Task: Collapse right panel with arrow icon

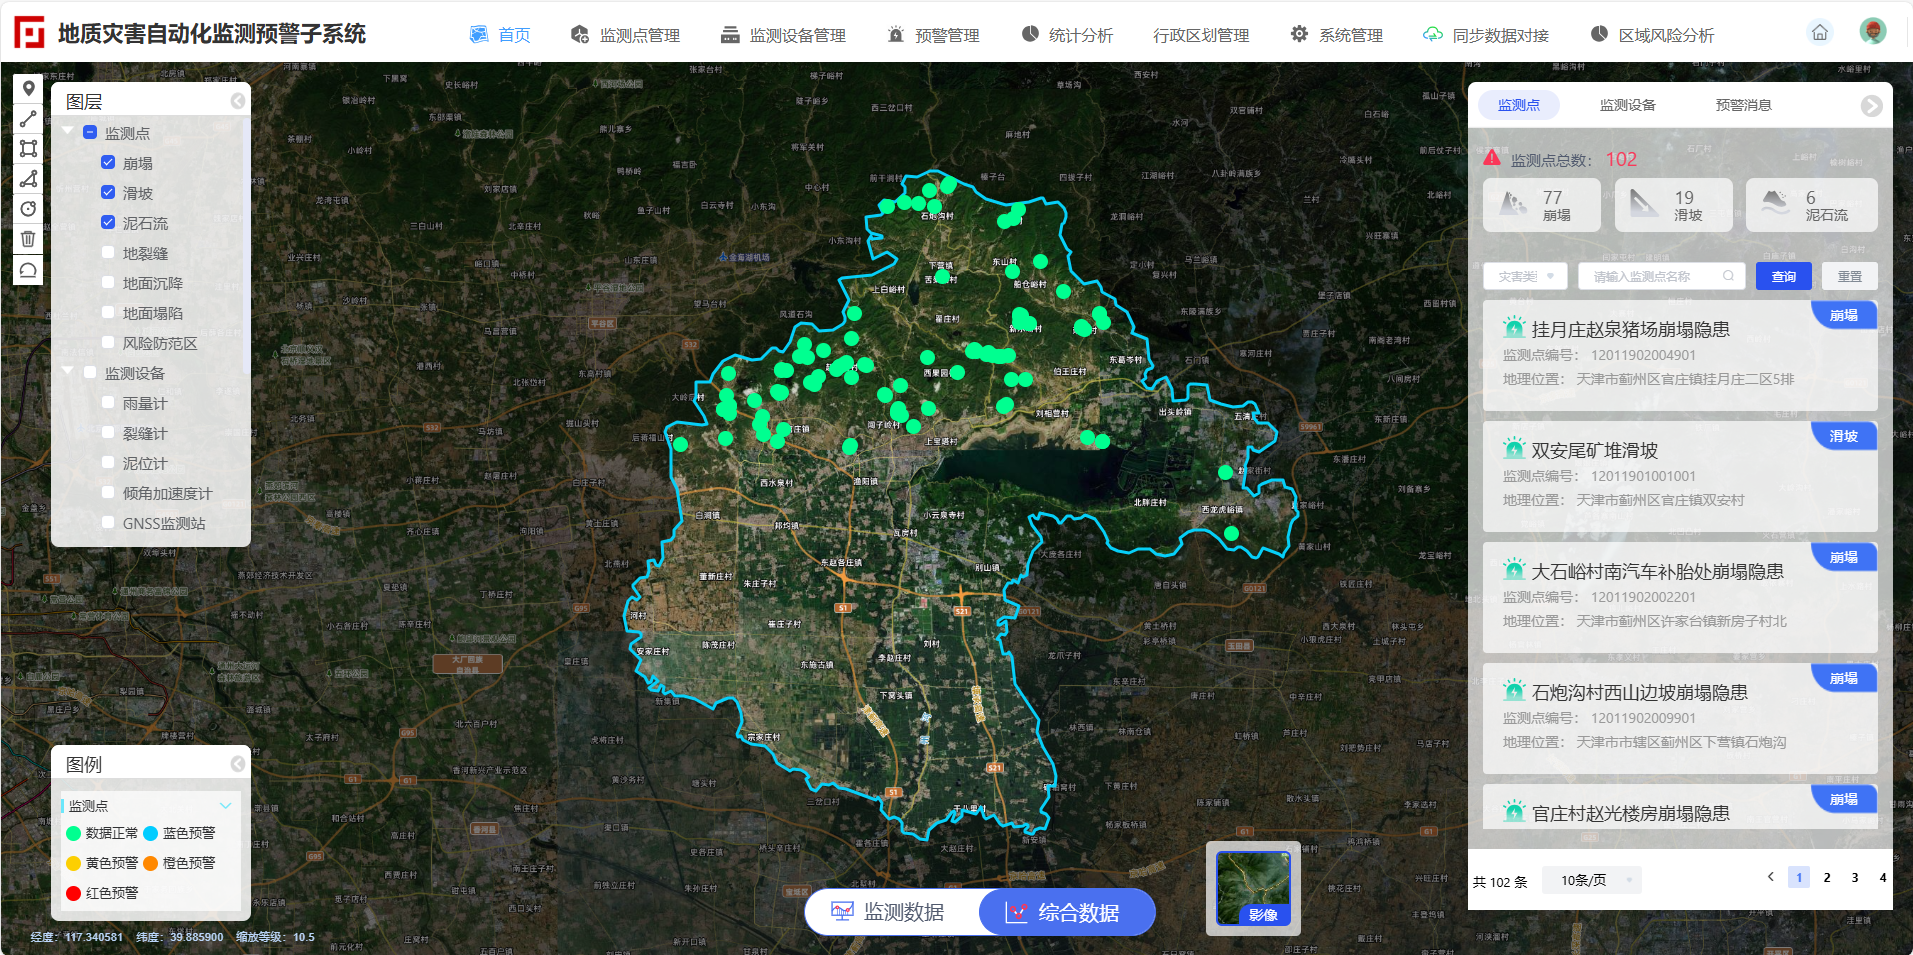Action: click(x=1871, y=106)
